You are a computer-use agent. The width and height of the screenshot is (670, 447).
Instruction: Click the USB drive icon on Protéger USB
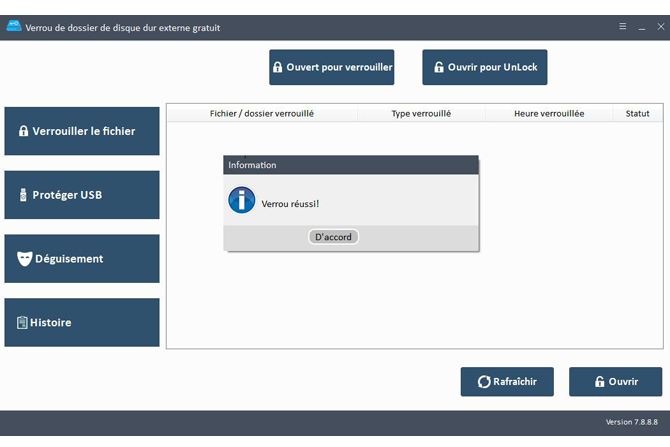(23, 195)
